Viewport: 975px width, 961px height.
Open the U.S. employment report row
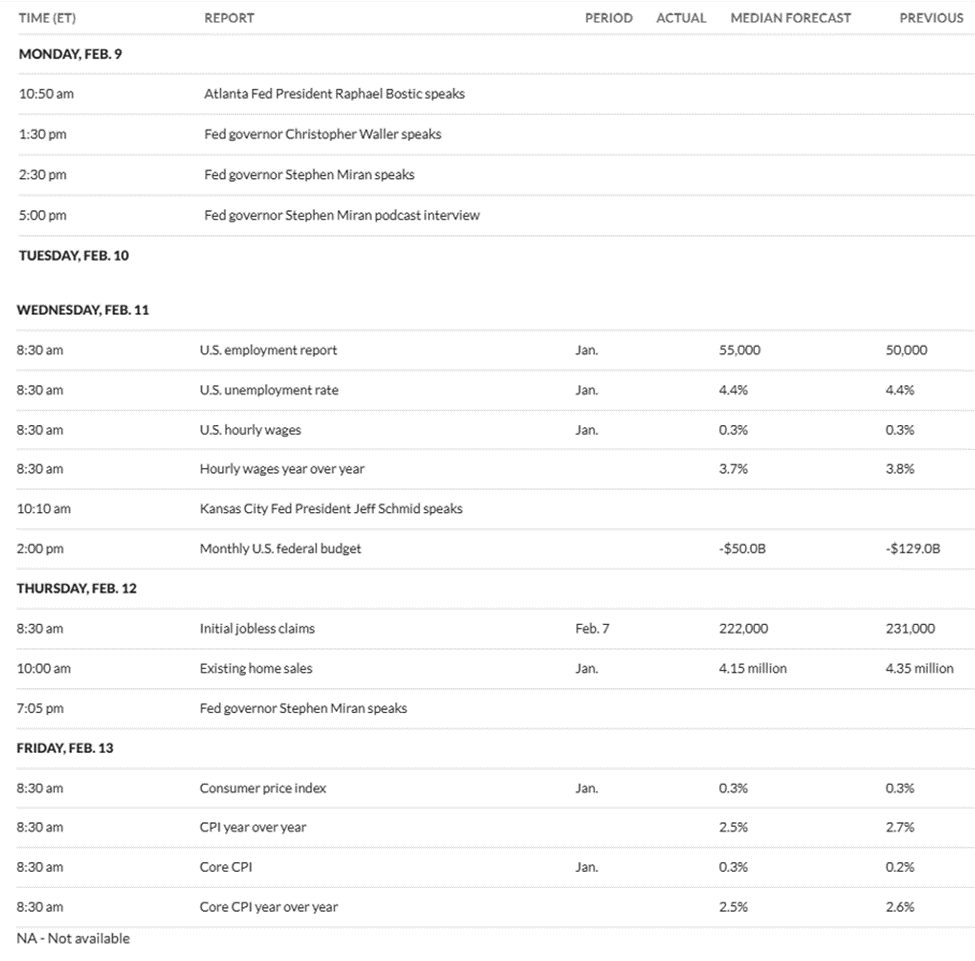point(268,350)
